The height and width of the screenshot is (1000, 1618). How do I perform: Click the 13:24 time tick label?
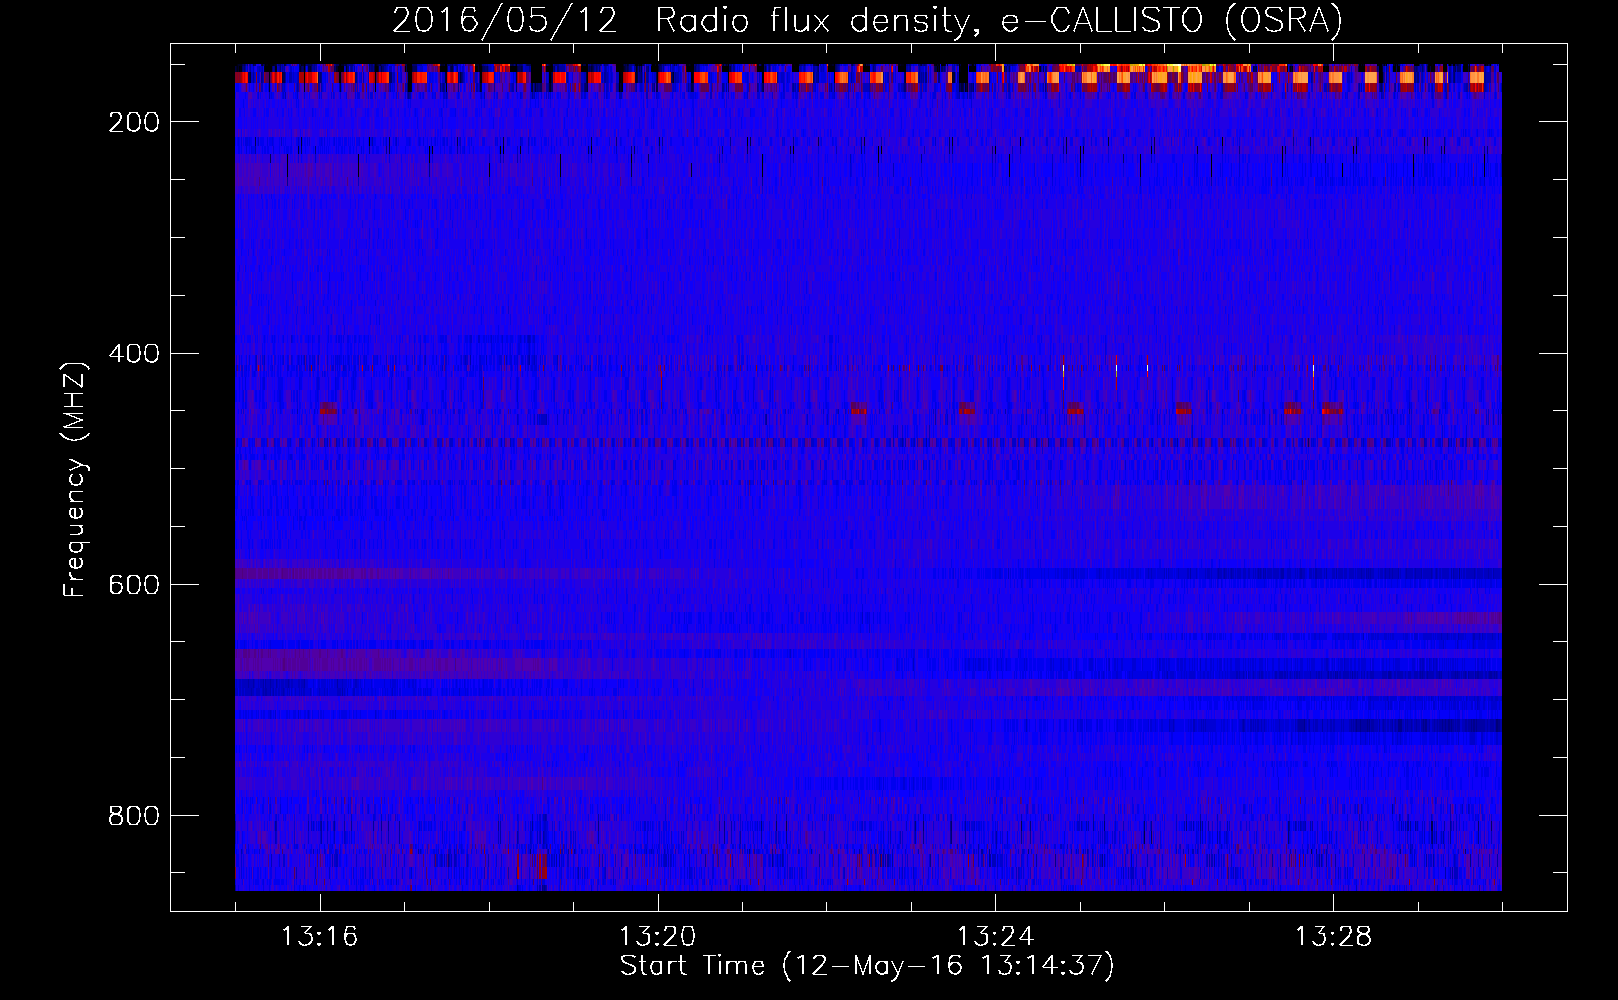coord(996,937)
